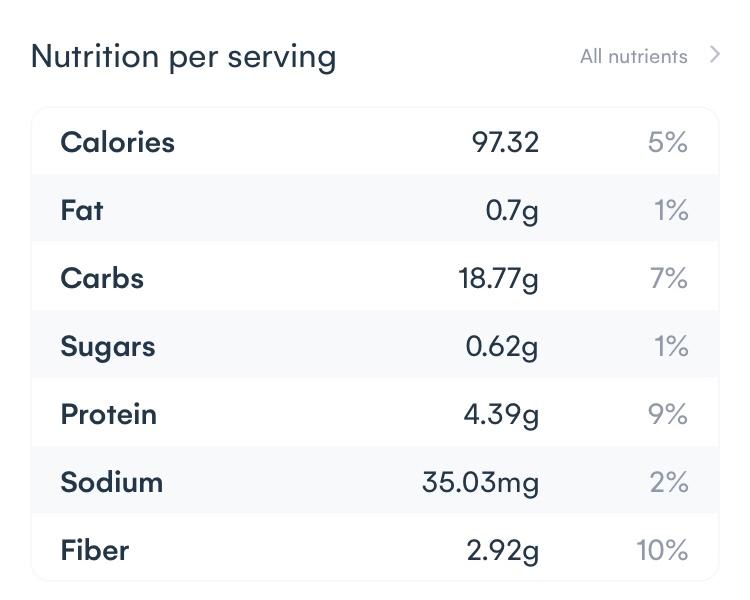Click the 0.62g sugars amount
750x600 pixels.
pyautogui.click(x=502, y=346)
